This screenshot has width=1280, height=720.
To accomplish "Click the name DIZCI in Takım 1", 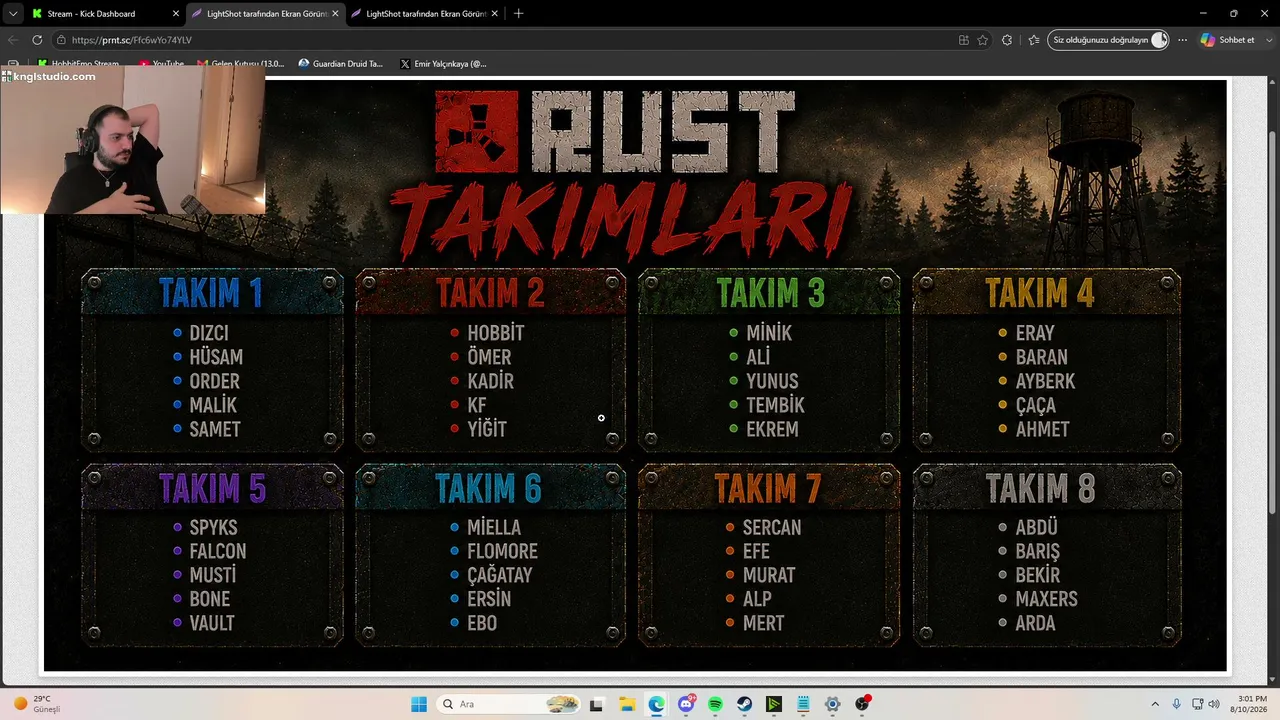I will click(x=209, y=333).
